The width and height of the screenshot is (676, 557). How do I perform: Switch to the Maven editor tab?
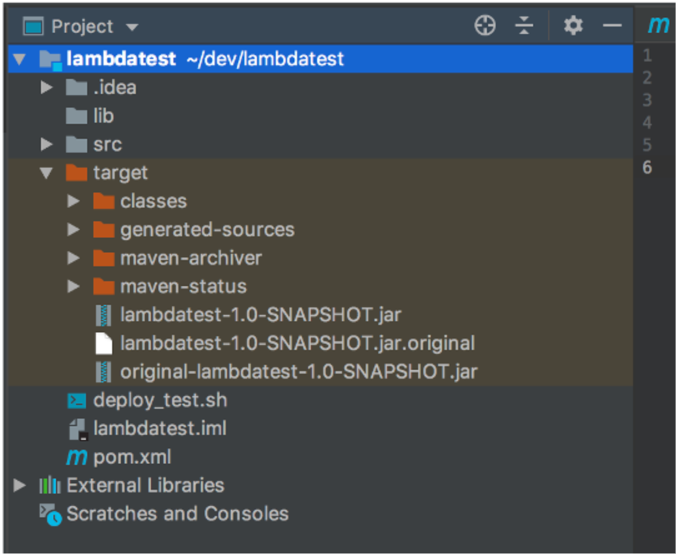[658, 26]
